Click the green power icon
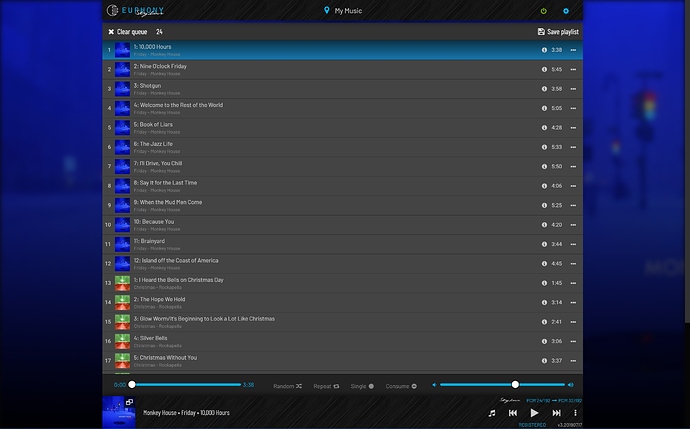This screenshot has width=690, height=429. (543, 11)
